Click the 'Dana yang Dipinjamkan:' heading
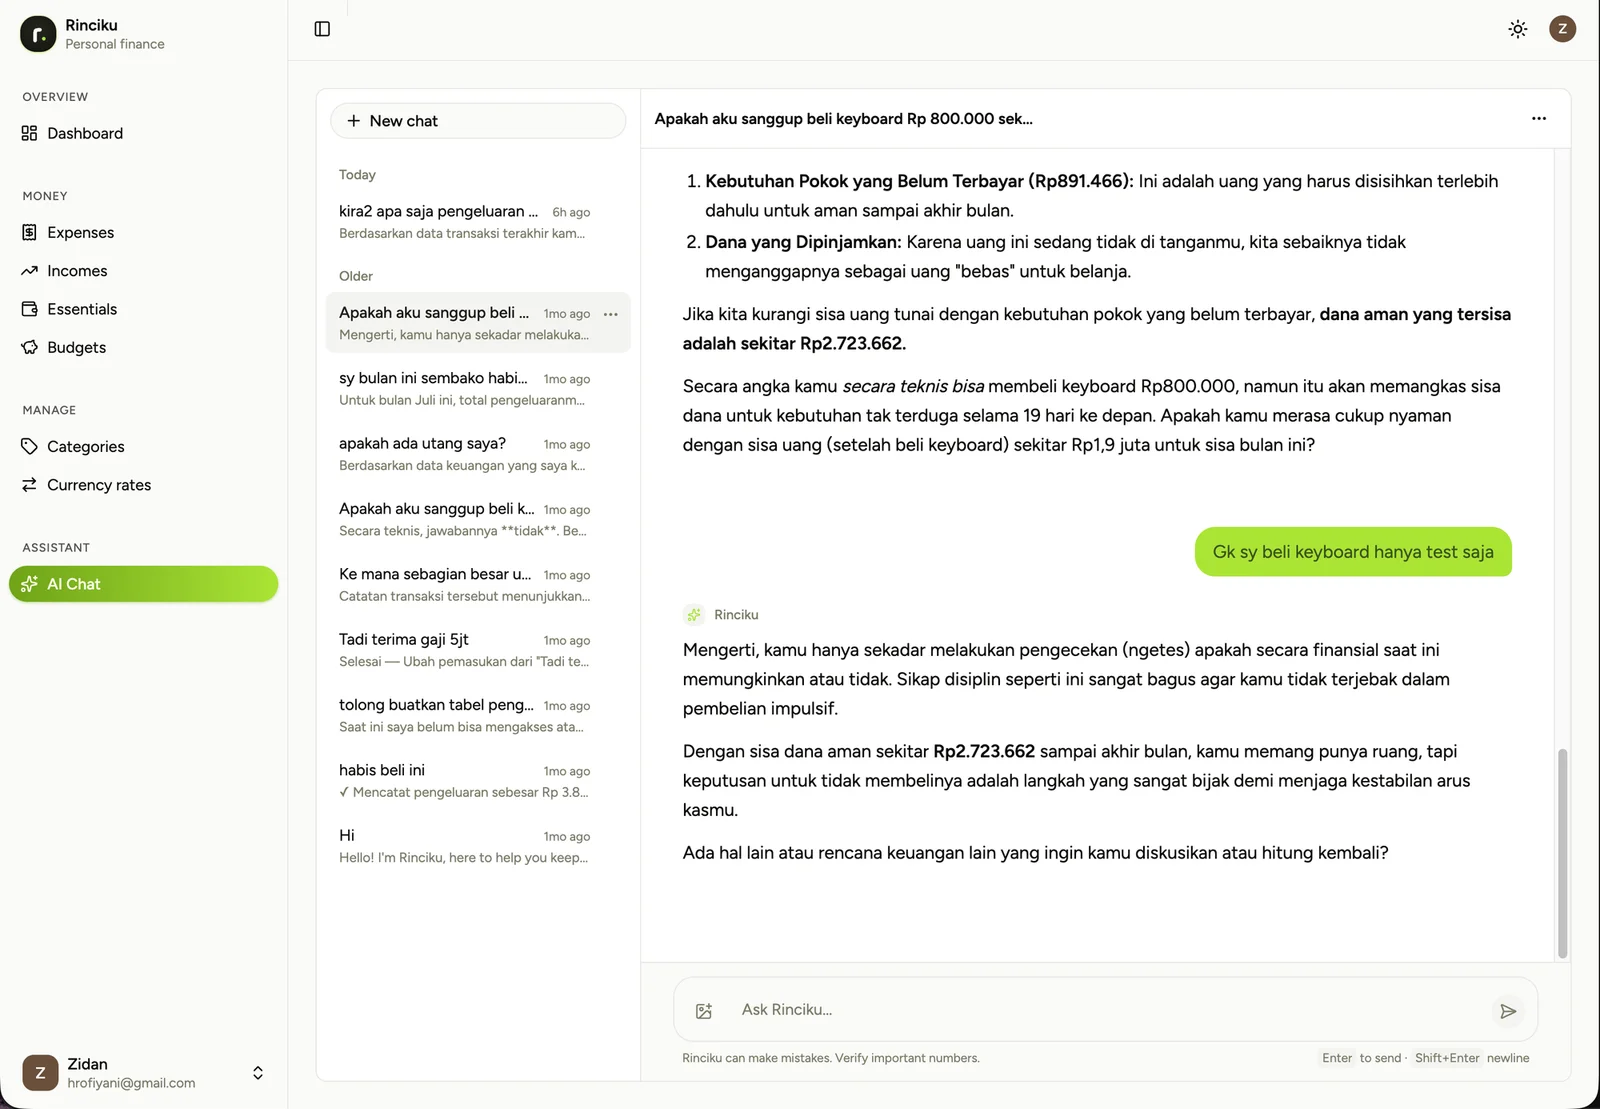Viewport: 1600px width, 1109px height. [803, 242]
